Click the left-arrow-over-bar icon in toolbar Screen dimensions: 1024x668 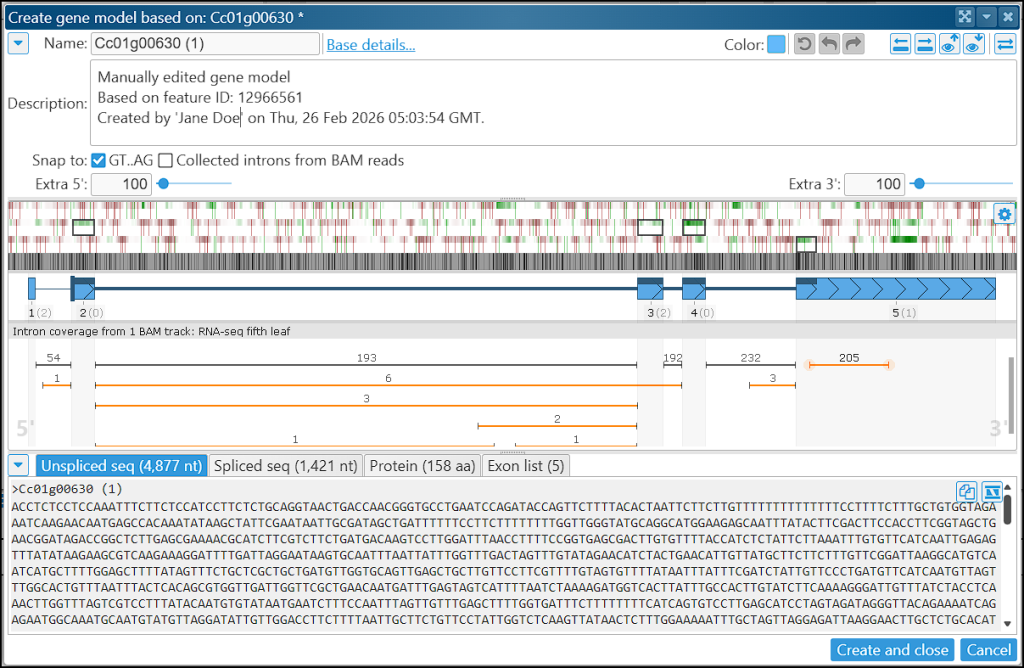[901, 44]
